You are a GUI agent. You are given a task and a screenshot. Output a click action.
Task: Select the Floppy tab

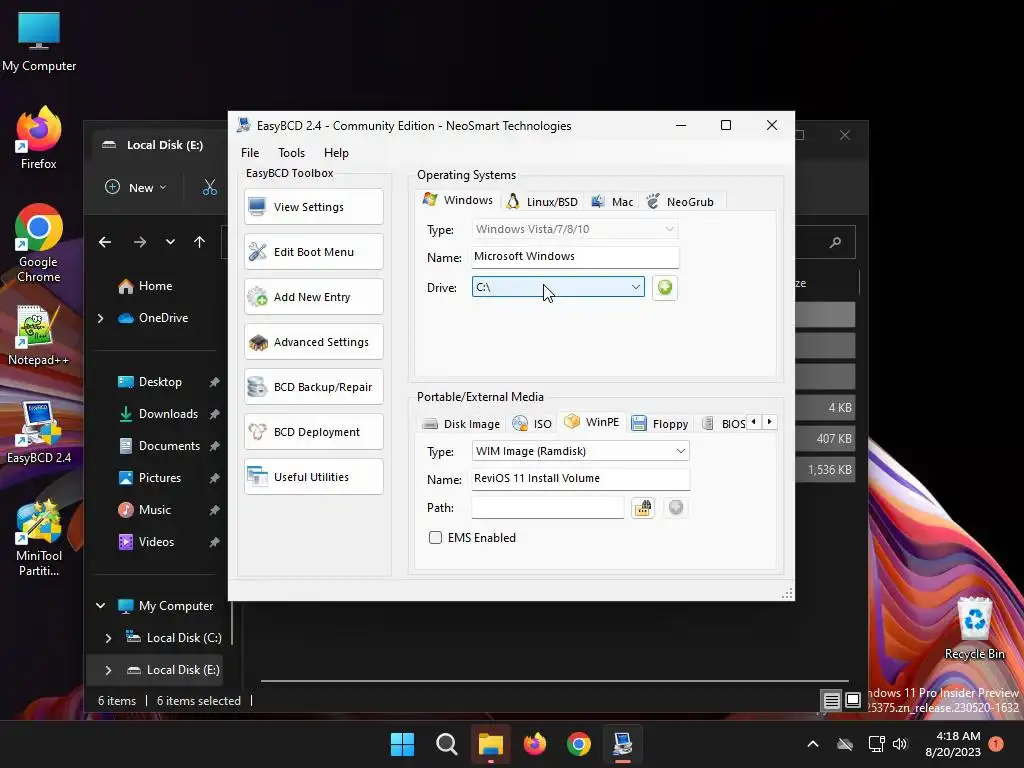pos(660,424)
